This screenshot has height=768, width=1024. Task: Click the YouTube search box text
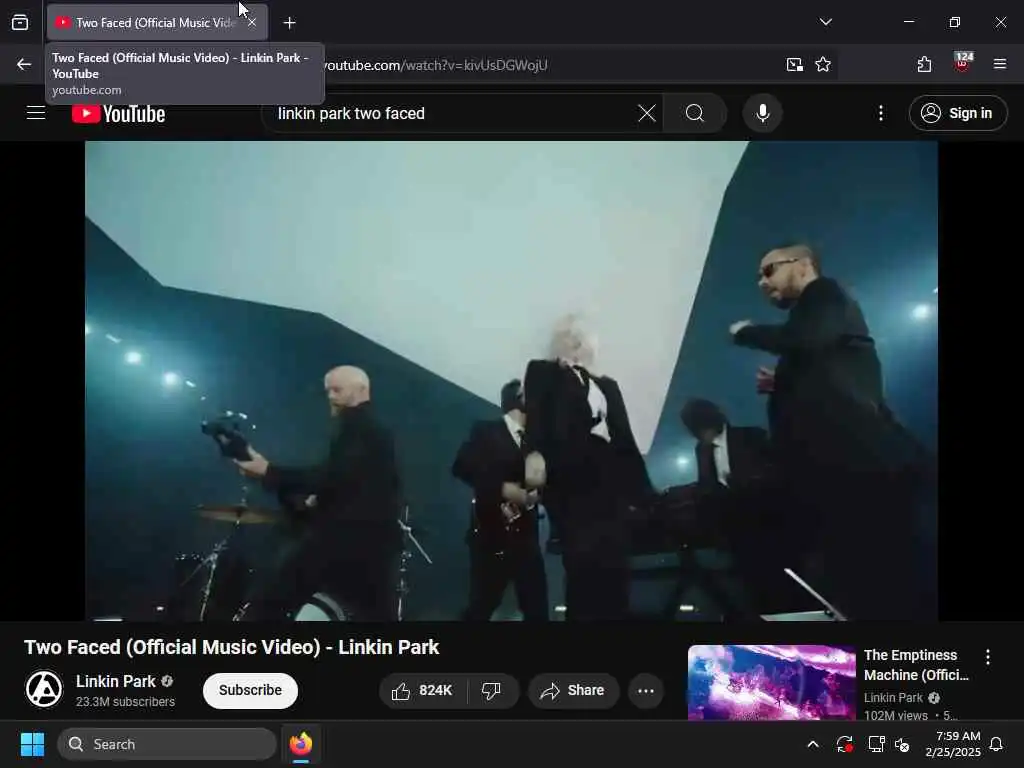pos(351,114)
